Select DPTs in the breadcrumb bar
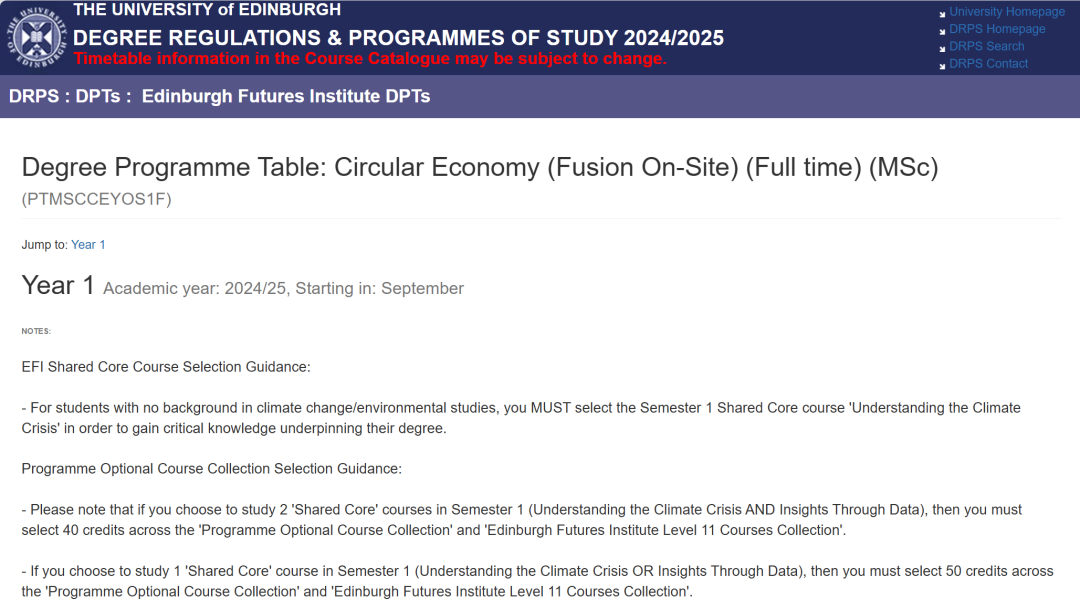The height and width of the screenshot is (609, 1080). (x=97, y=97)
